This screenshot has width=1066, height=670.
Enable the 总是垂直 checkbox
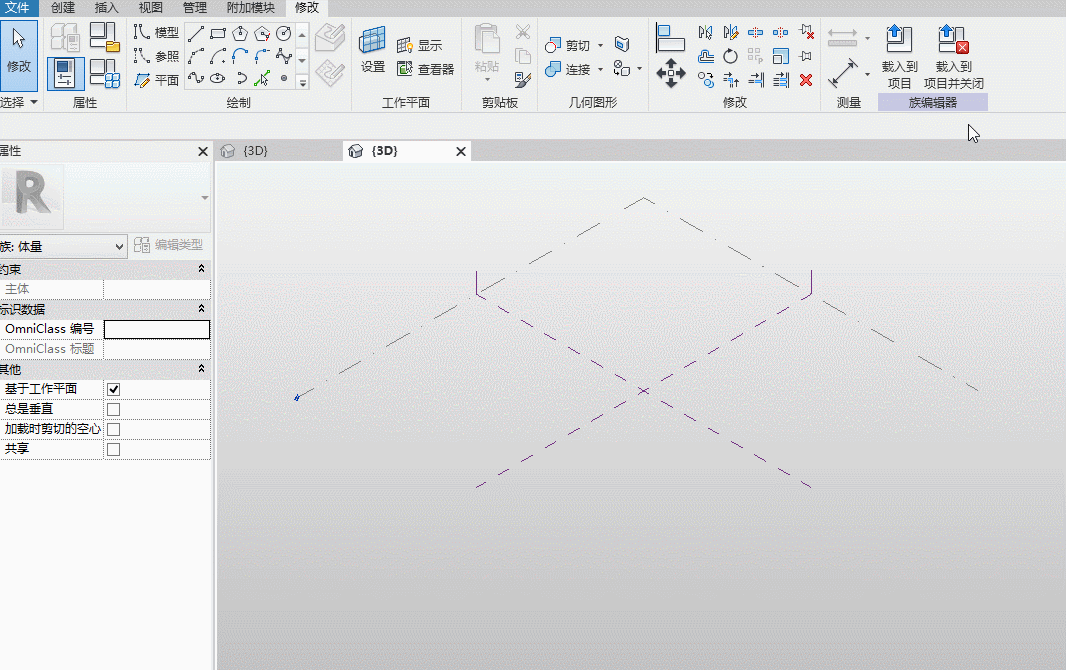pyautogui.click(x=114, y=410)
